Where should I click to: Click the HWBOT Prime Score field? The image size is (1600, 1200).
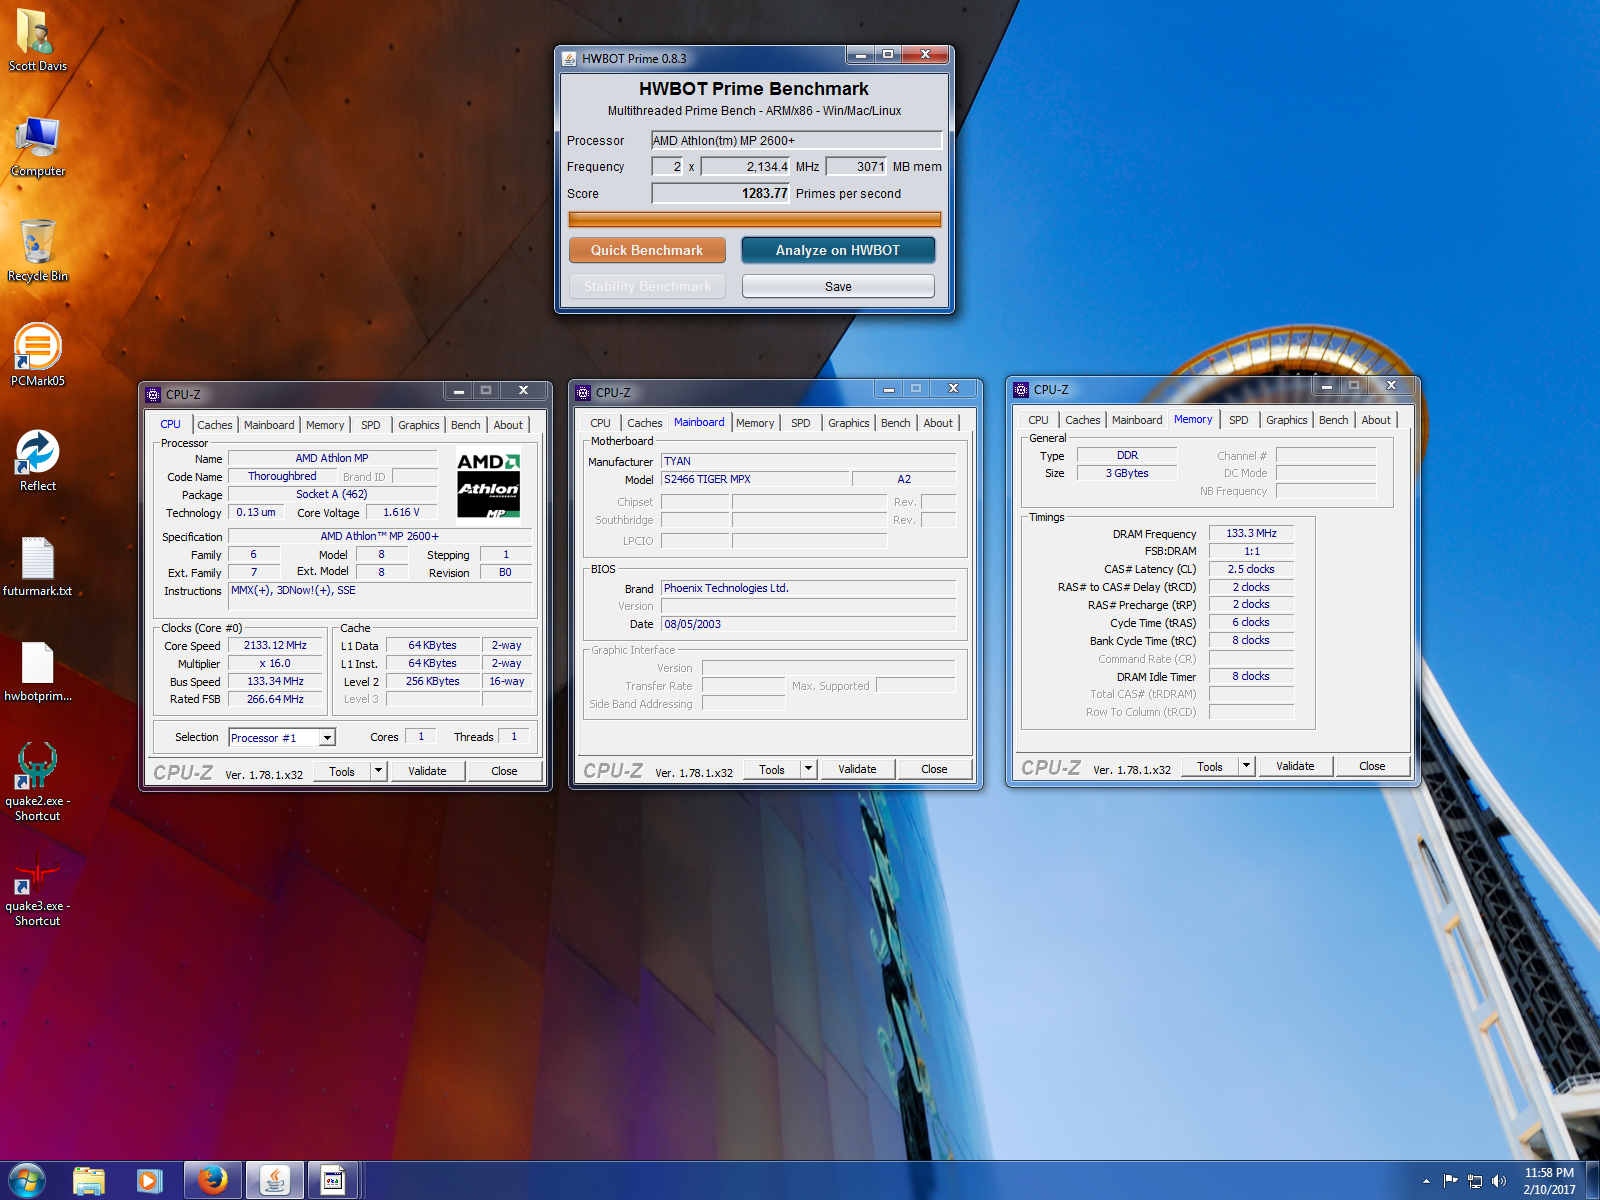[x=721, y=193]
